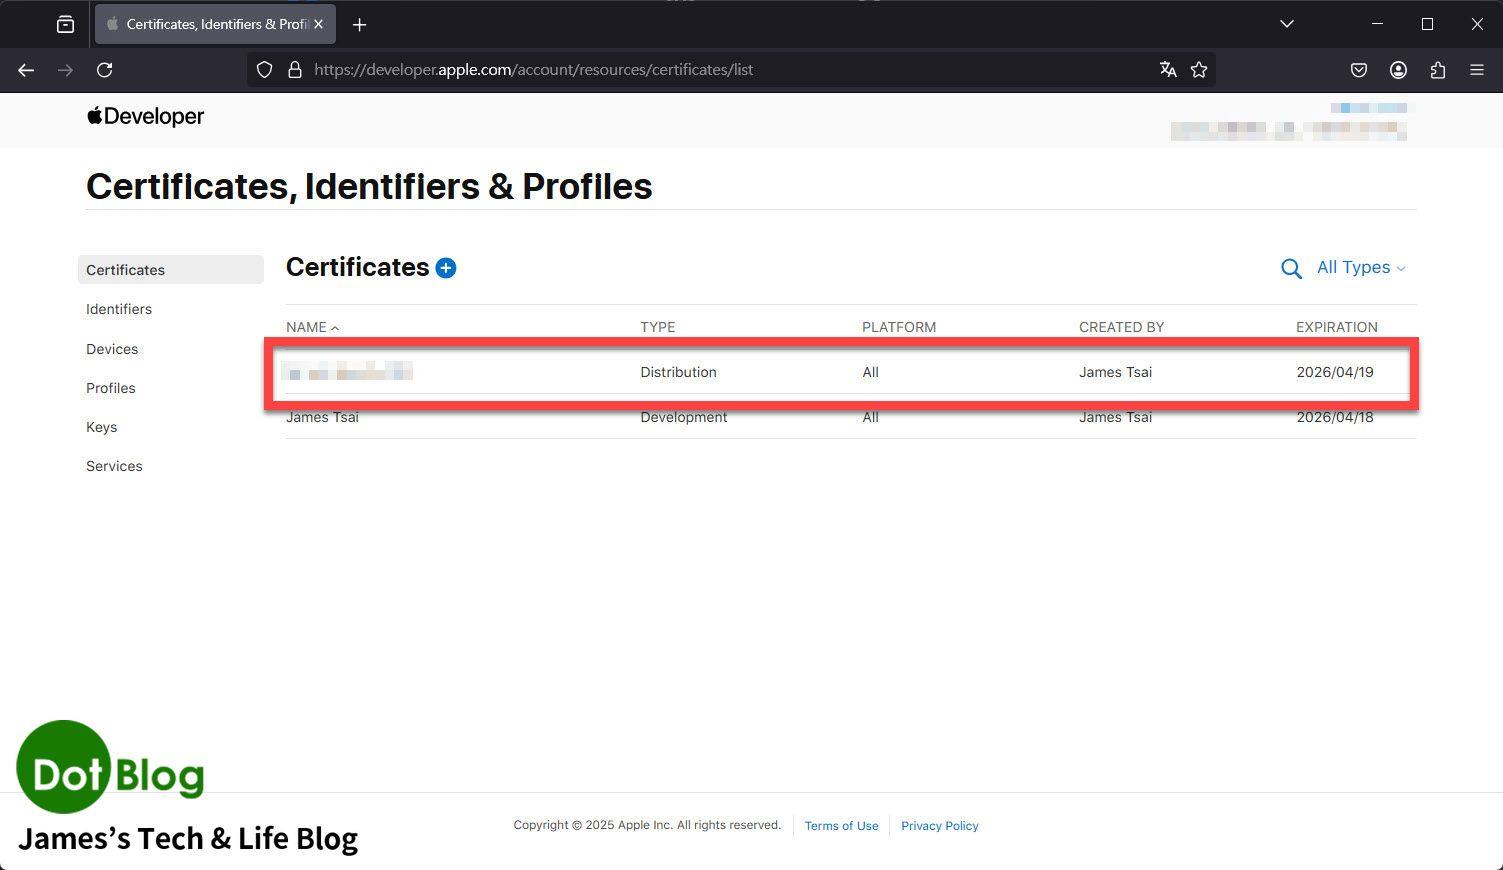Select Identifiers in the sidebar
The height and width of the screenshot is (870, 1503).
pyautogui.click(x=119, y=309)
